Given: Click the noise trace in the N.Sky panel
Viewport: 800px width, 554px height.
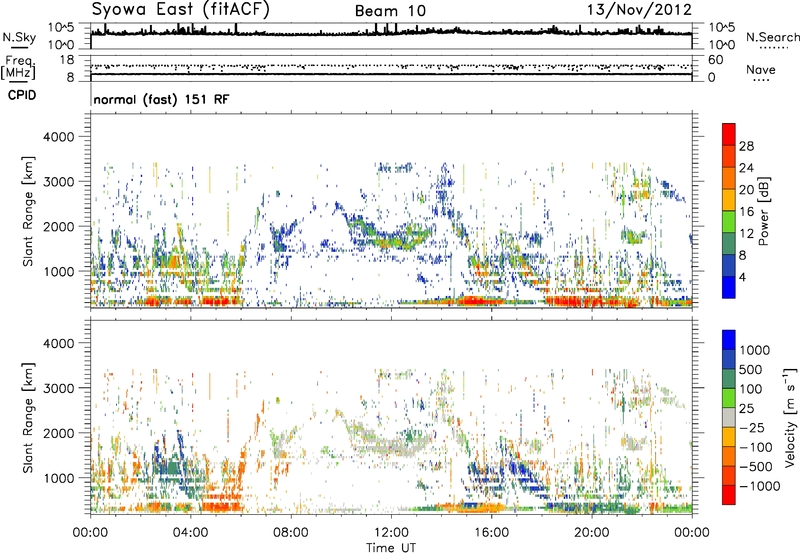Looking at the screenshot, I should pos(391,33).
